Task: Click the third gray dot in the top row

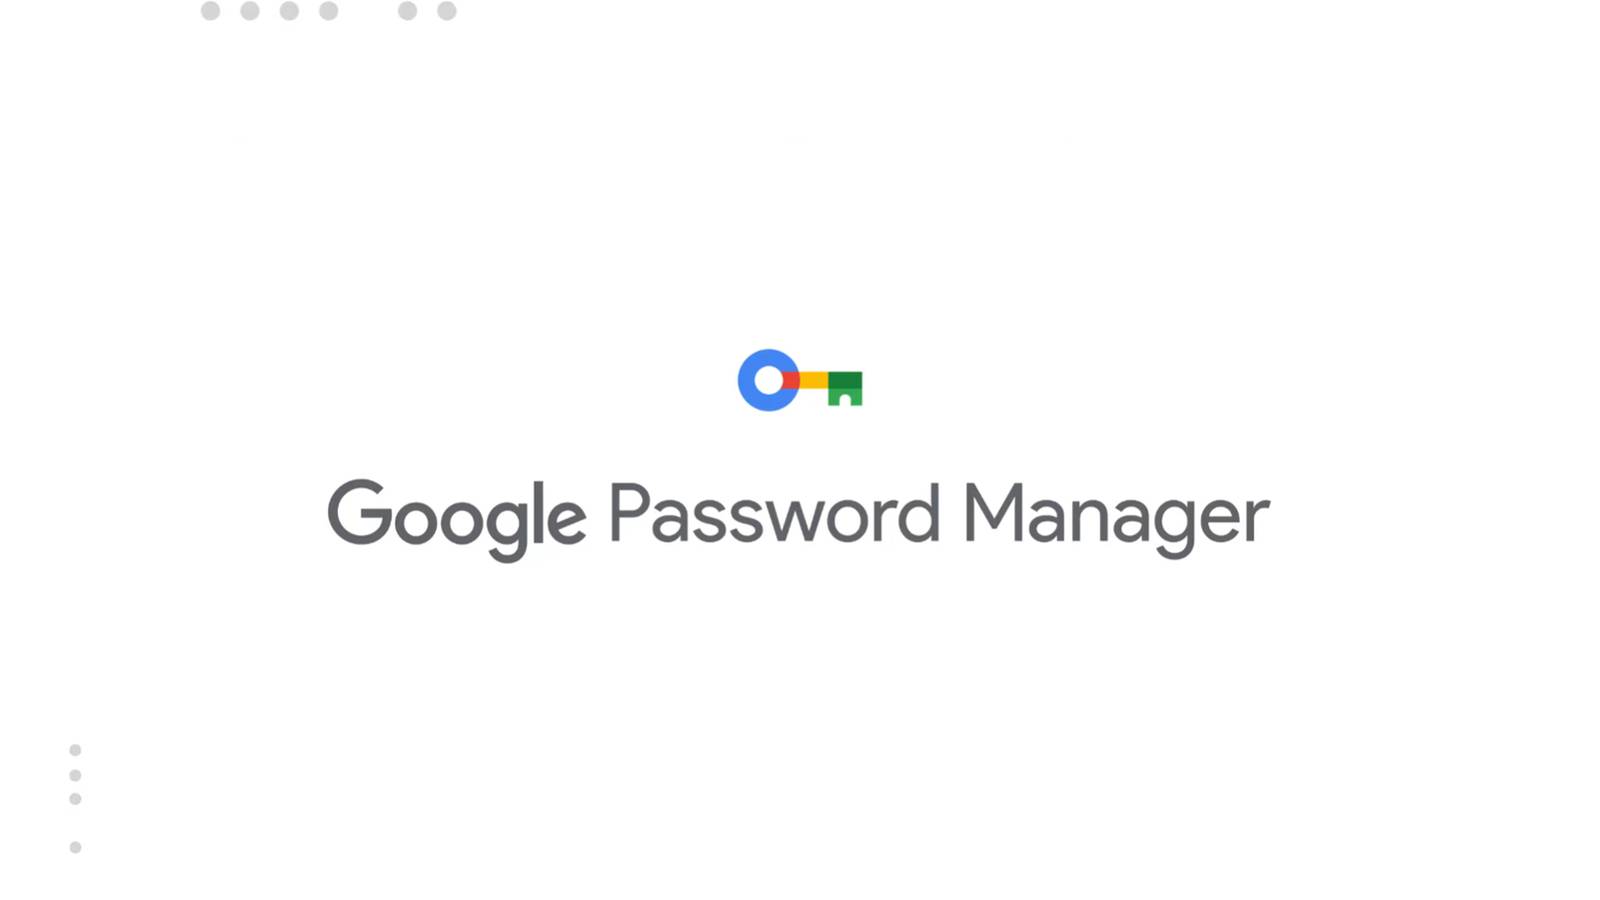Action: [289, 11]
